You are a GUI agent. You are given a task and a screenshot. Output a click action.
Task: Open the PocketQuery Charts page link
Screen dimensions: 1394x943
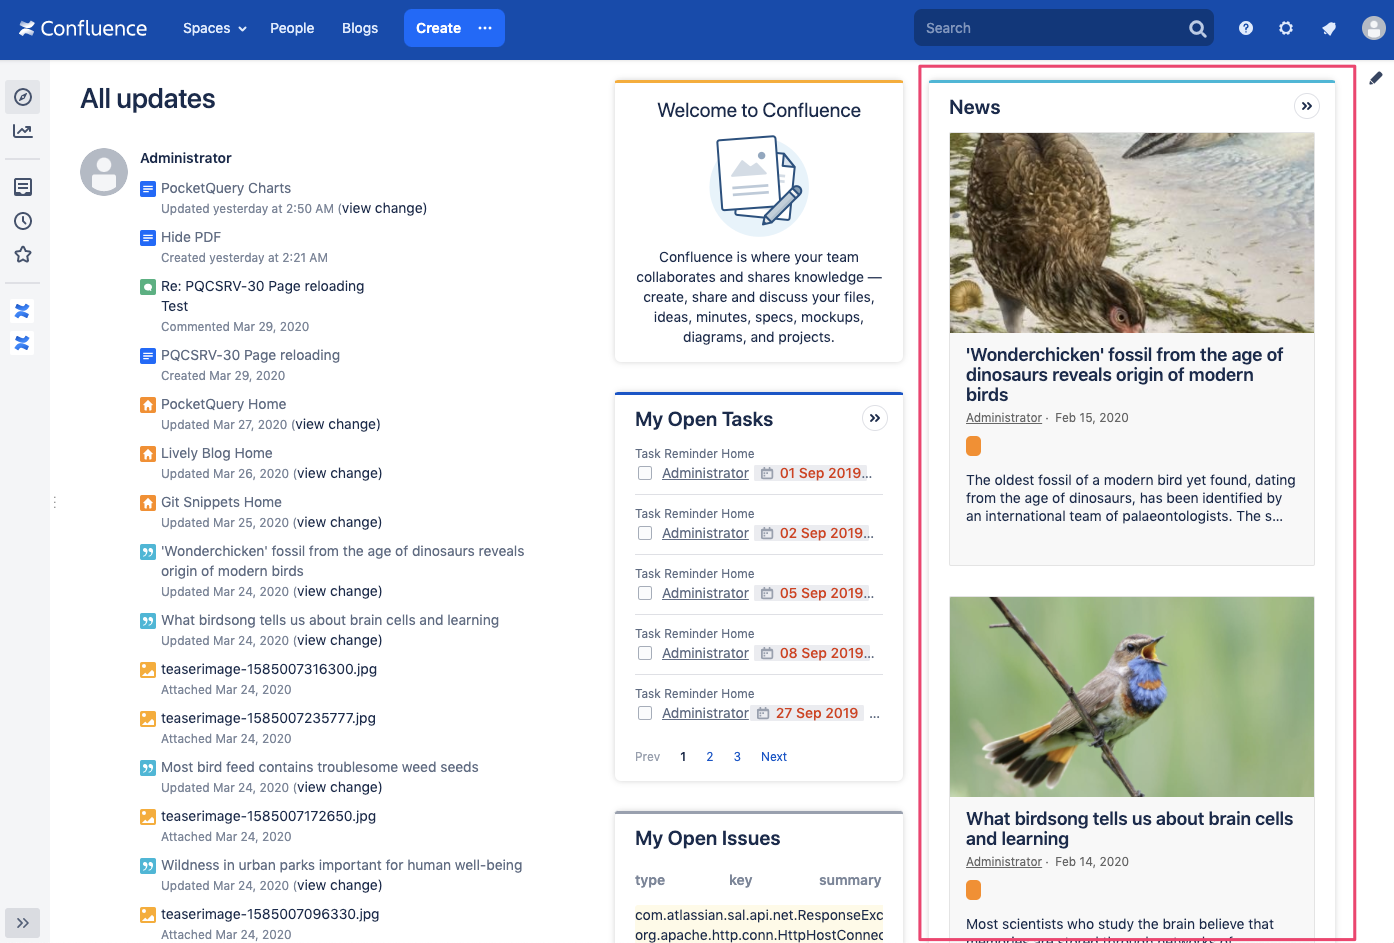[226, 188]
